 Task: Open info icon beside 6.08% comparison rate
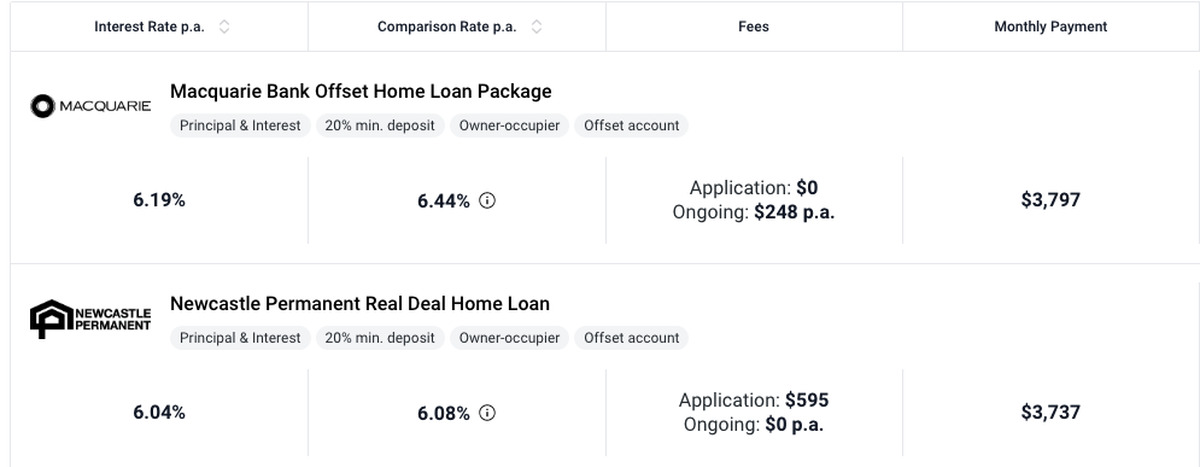(487, 413)
